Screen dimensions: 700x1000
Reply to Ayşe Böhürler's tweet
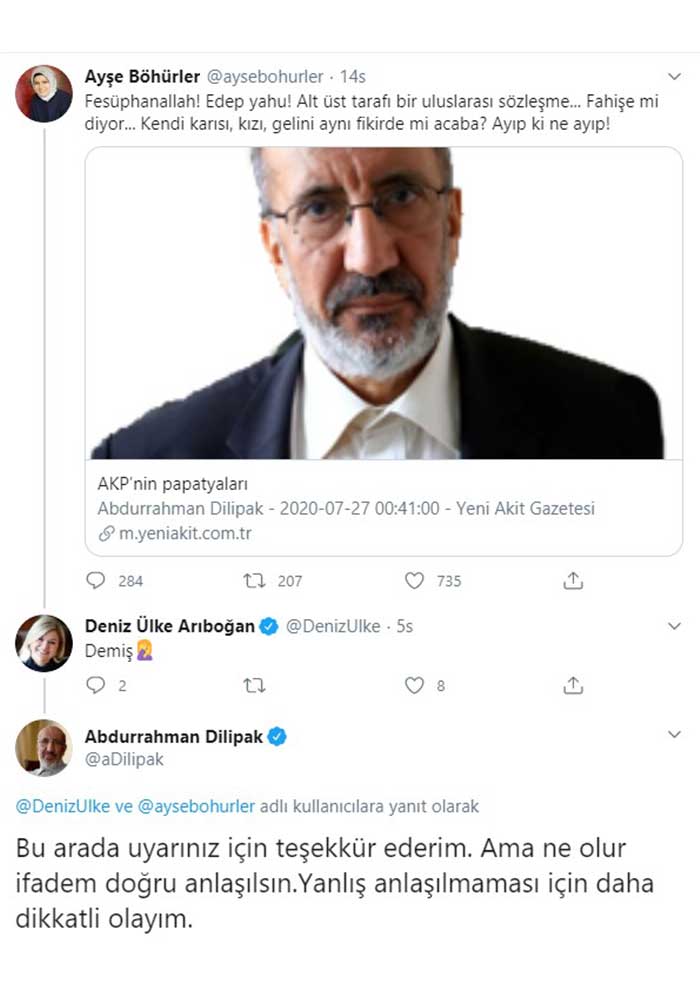pyautogui.click(x=96, y=580)
